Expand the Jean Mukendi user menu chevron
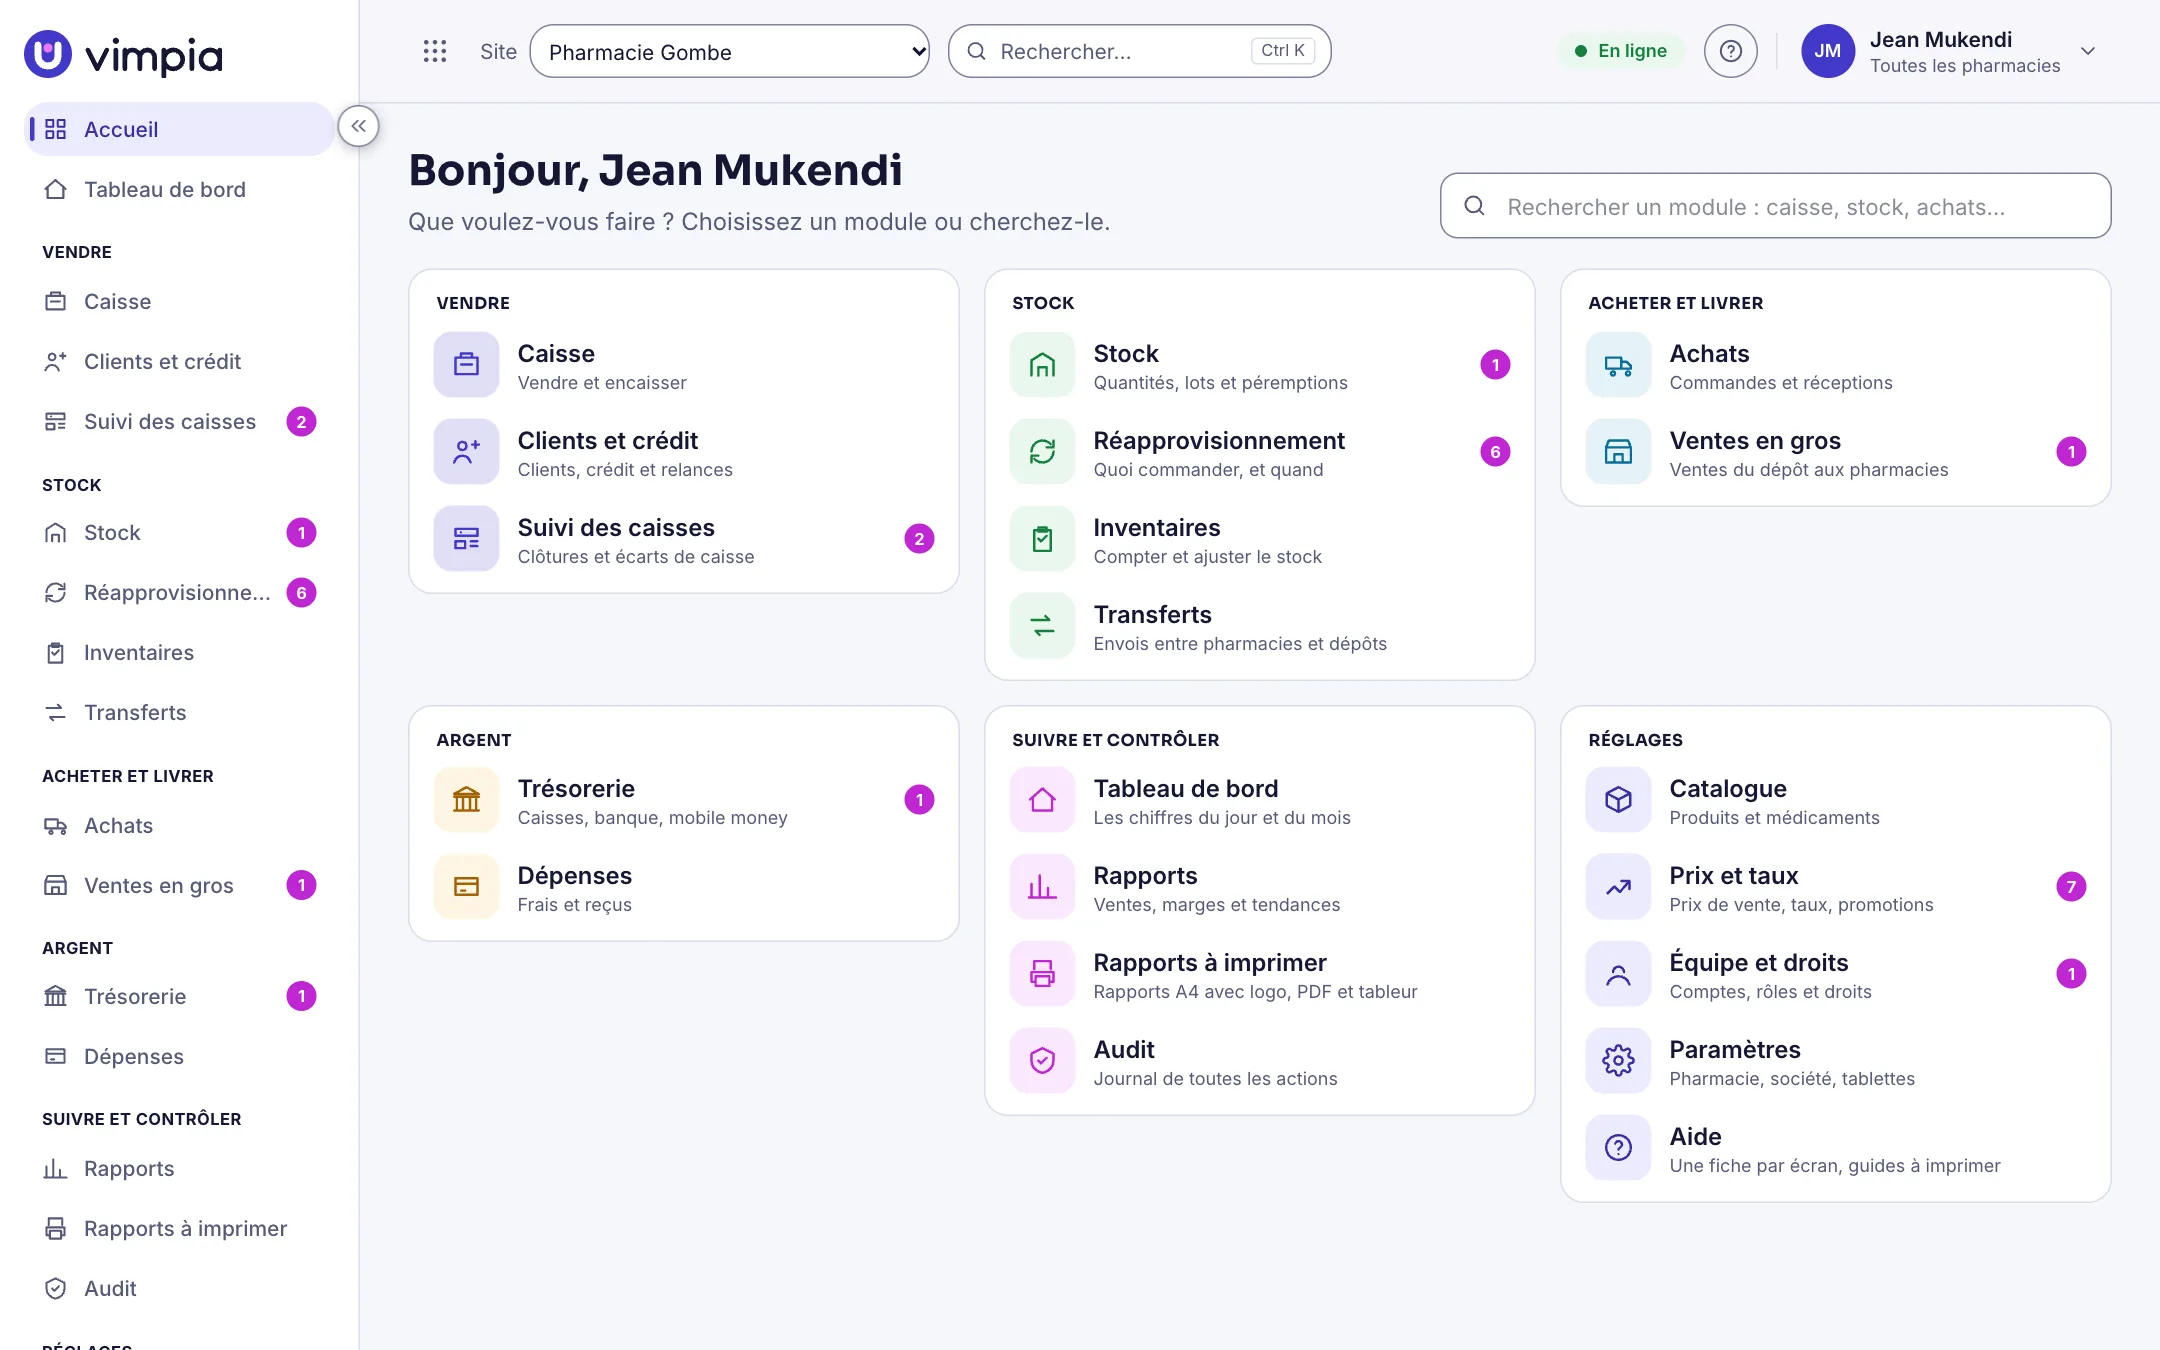This screenshot has width=2160, height=1350. click(2087, 51)
